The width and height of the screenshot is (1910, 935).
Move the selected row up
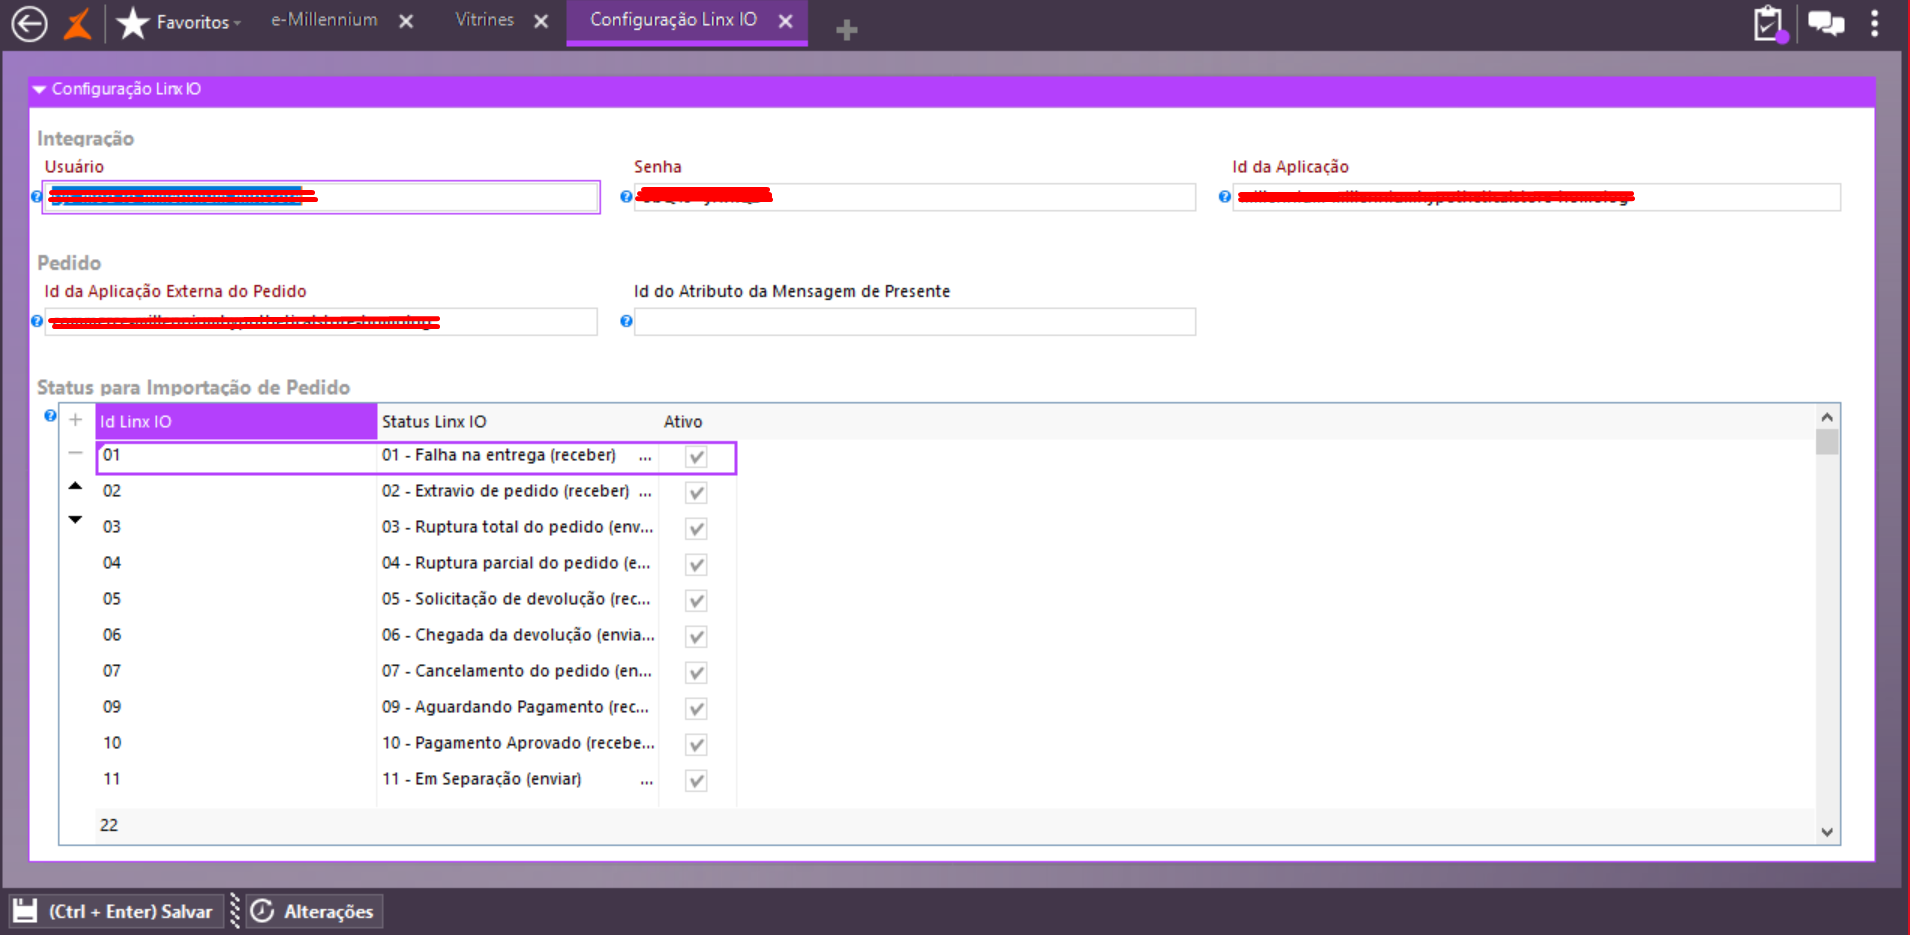[75, 486]
